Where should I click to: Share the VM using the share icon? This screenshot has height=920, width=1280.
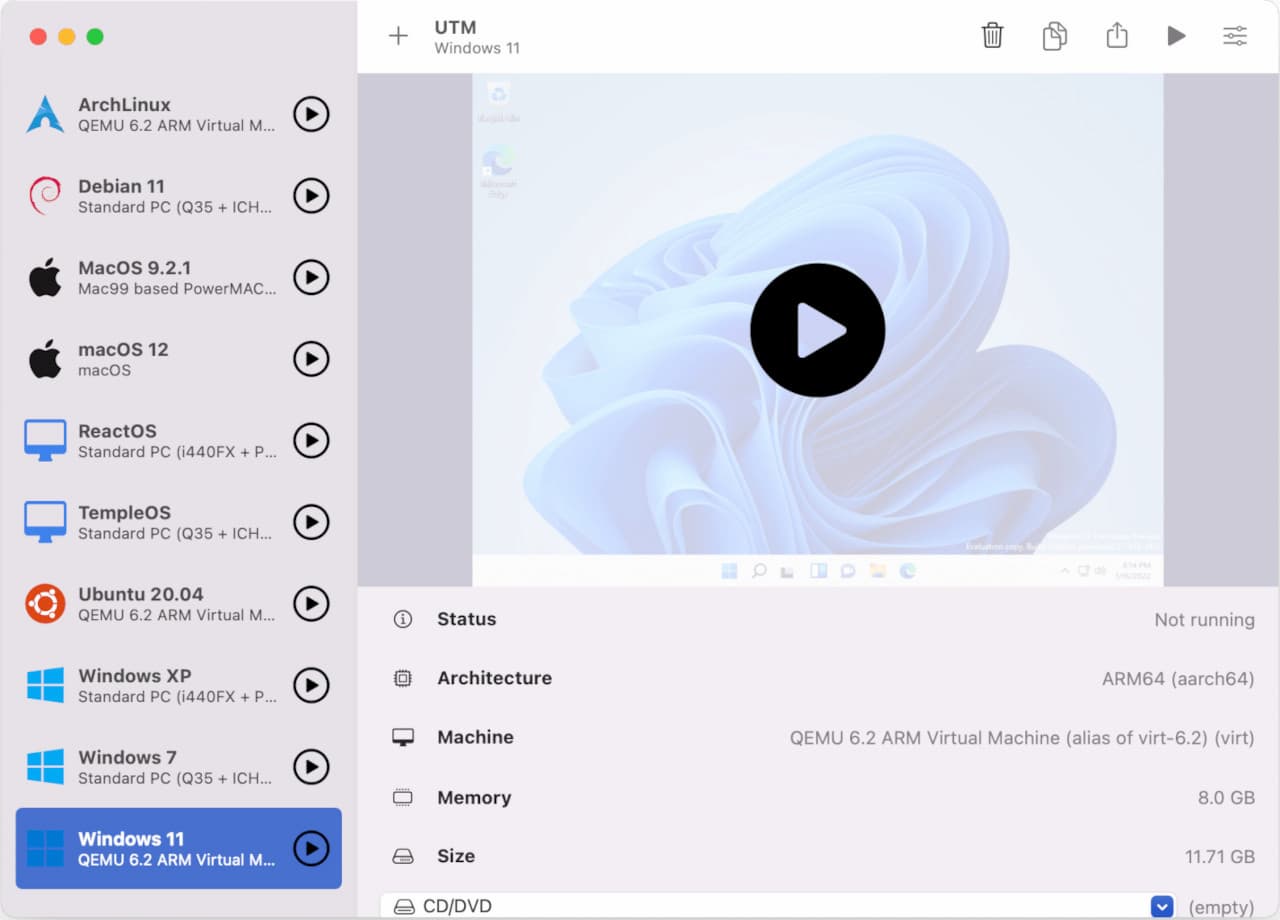(x=1117, y=35)
